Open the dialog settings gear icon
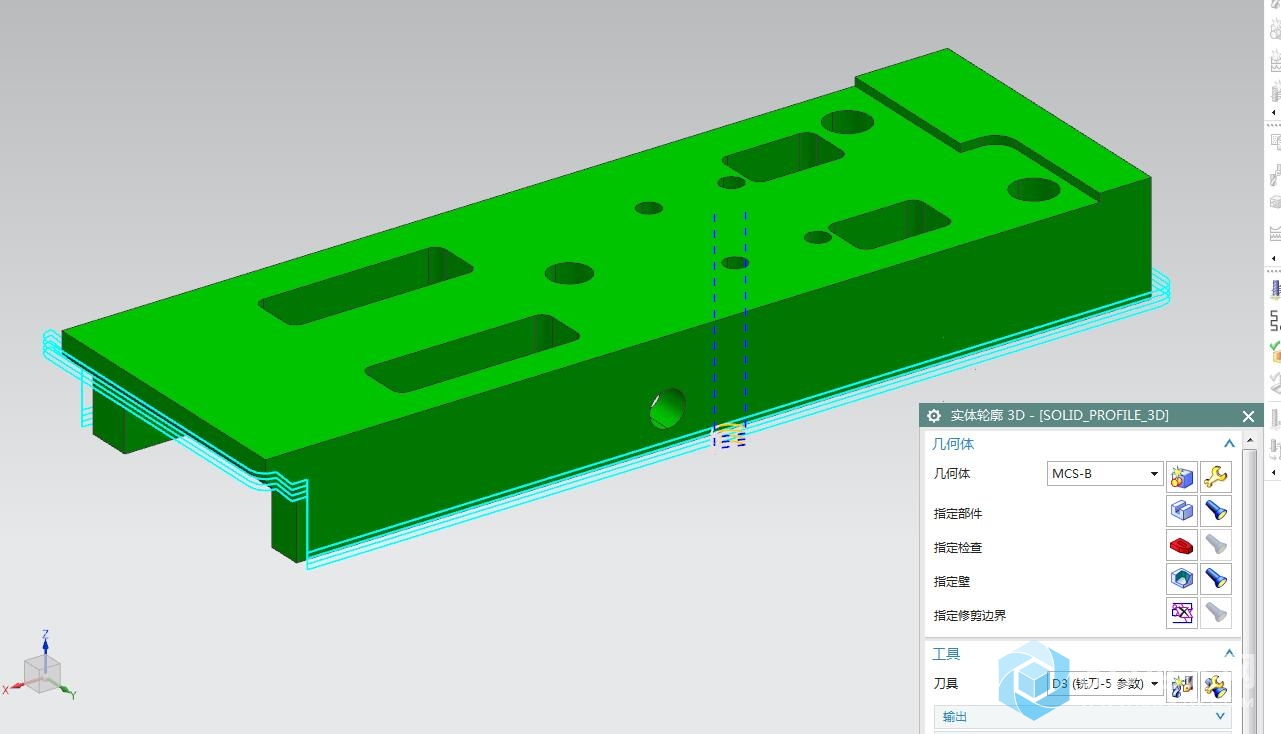Screen dimensions: 1281x734 (934, 416)
